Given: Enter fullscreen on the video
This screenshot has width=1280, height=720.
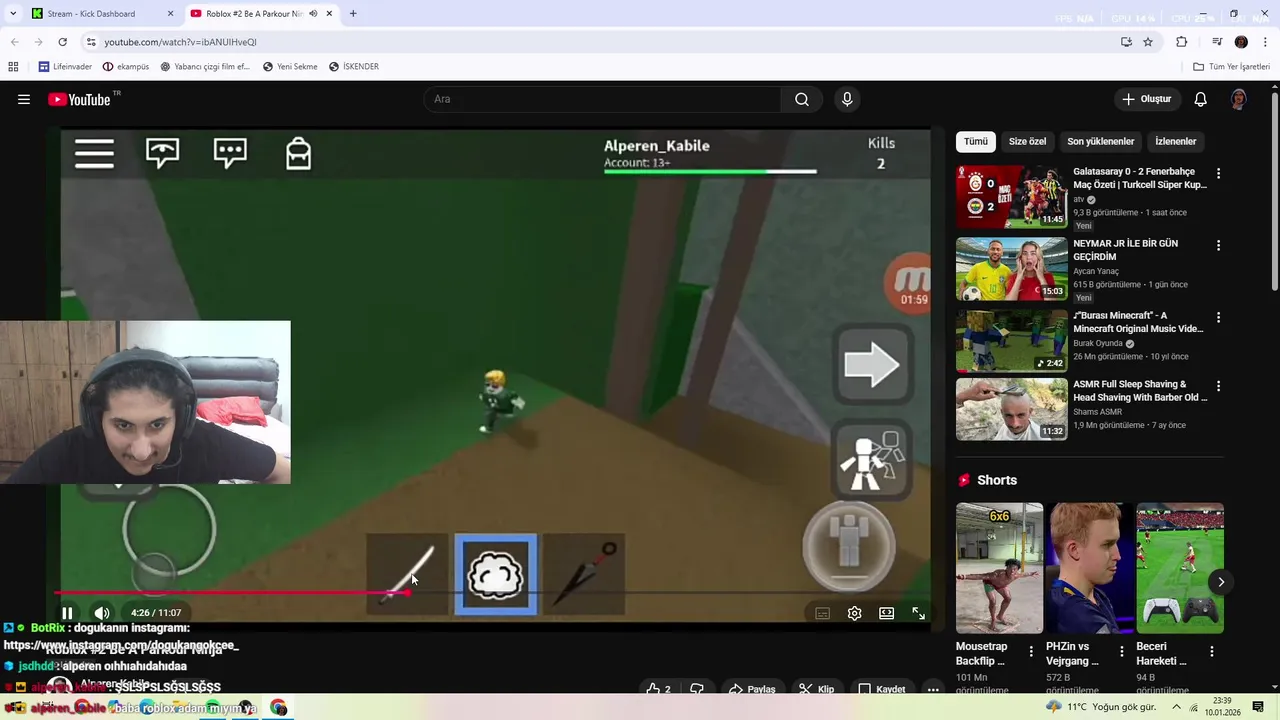Looking at the screenshot, I should click(918, 613).
